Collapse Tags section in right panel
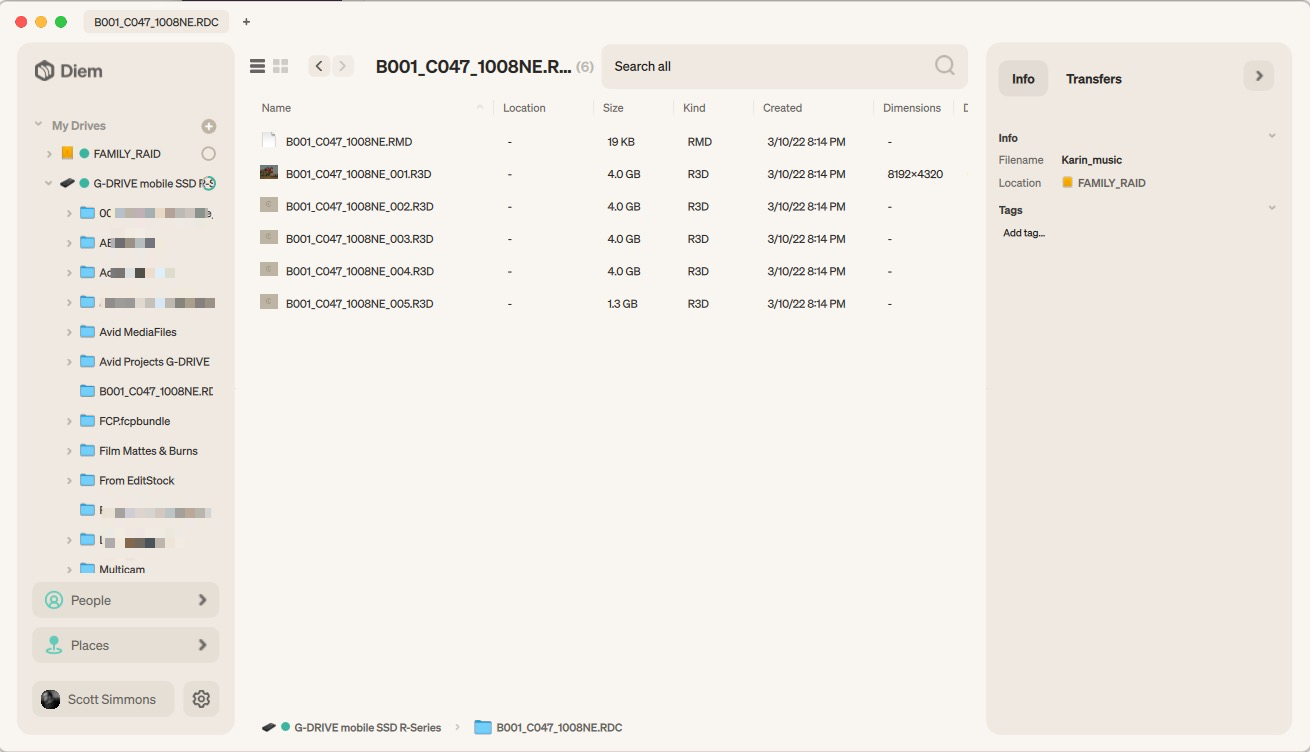Image resolution: width=1310 pixels, height=752 pixels. 1272,208
